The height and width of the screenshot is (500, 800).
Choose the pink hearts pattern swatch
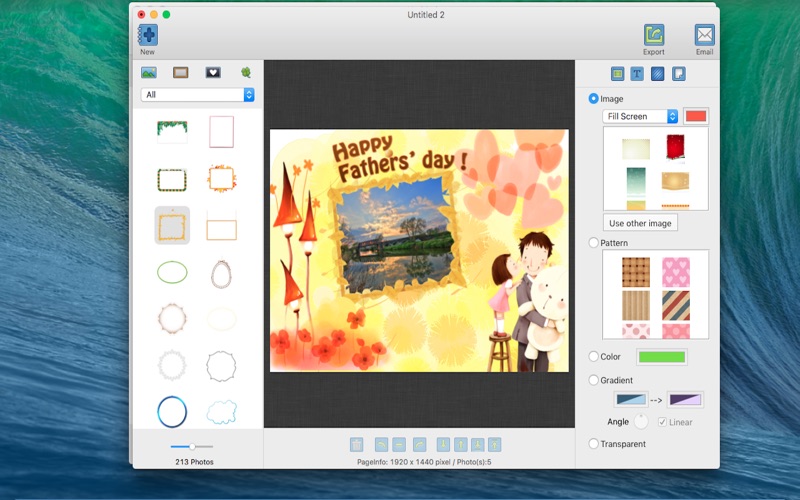click(676, 272)
